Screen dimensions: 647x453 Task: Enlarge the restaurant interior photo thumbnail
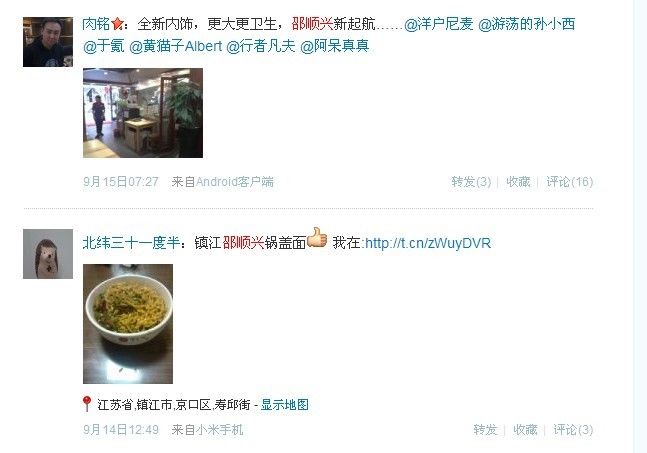tap(143, 113)
